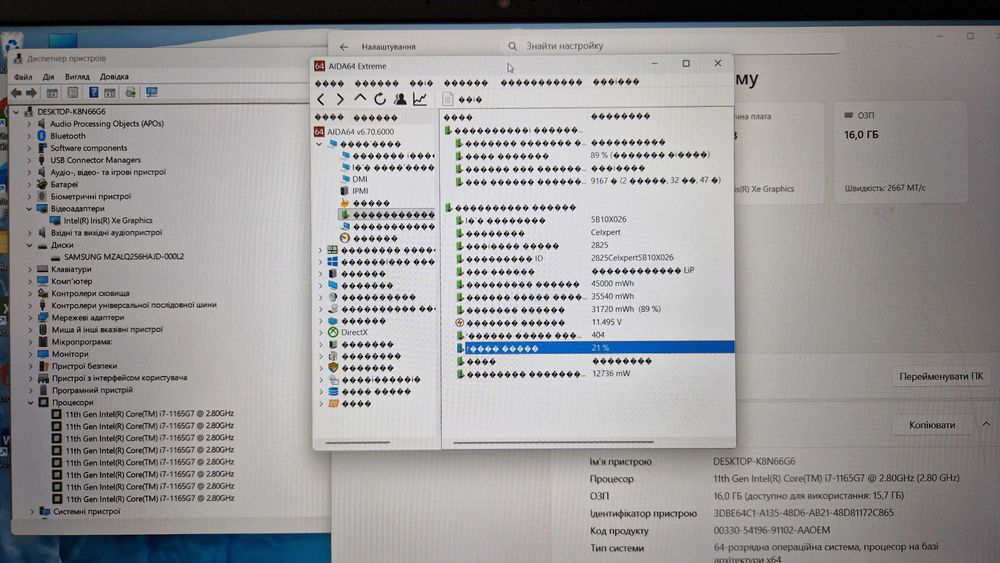Collapse device specs chevron beside Копіювати
The image size is (1000, 563).
(986, 424)
